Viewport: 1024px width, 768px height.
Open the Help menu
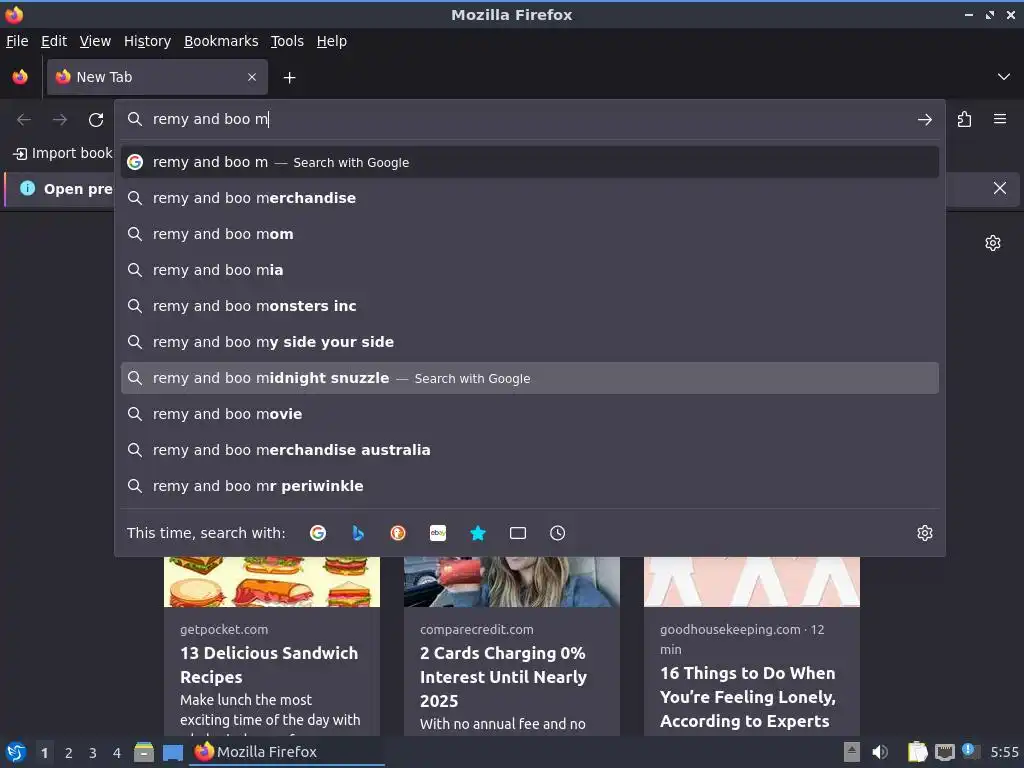[332, 41]
